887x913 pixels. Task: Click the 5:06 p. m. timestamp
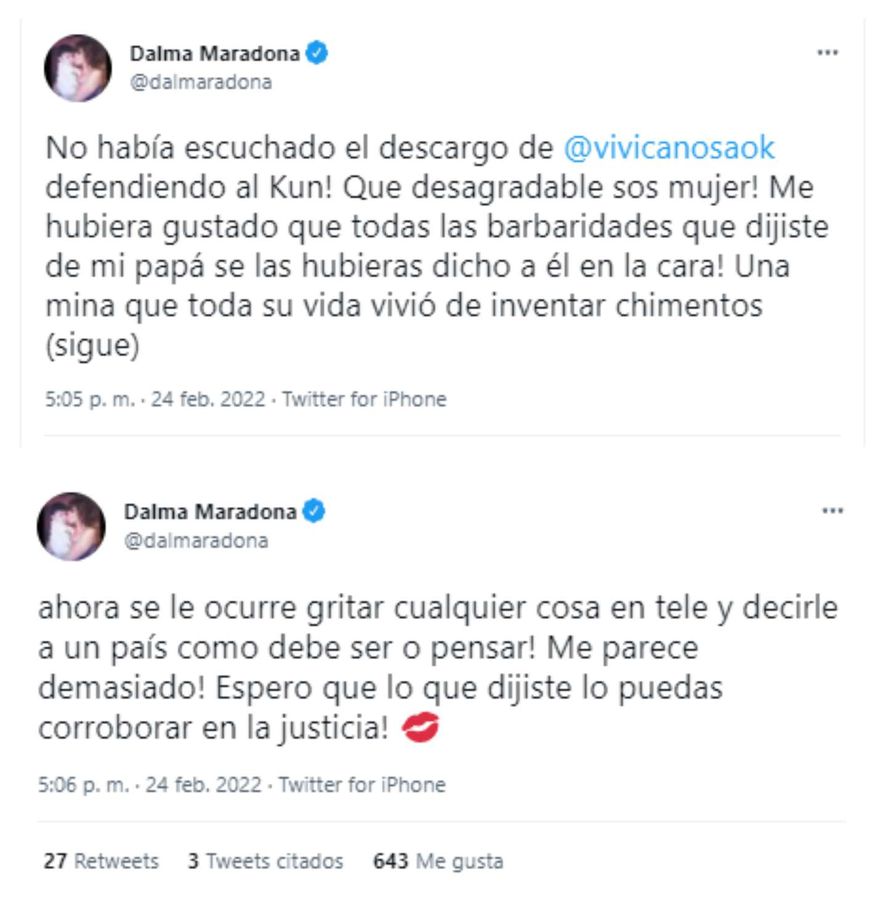83,785
